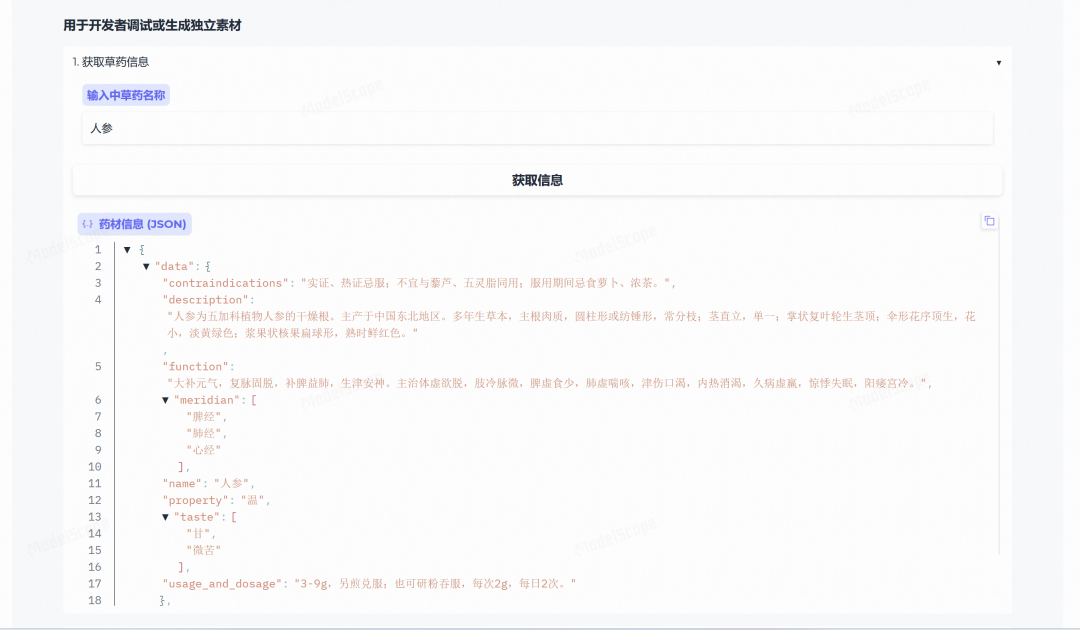Select the "function" key
Image resolution: width=1080 pixels, height=630 pixels.
tap(196, 366)
